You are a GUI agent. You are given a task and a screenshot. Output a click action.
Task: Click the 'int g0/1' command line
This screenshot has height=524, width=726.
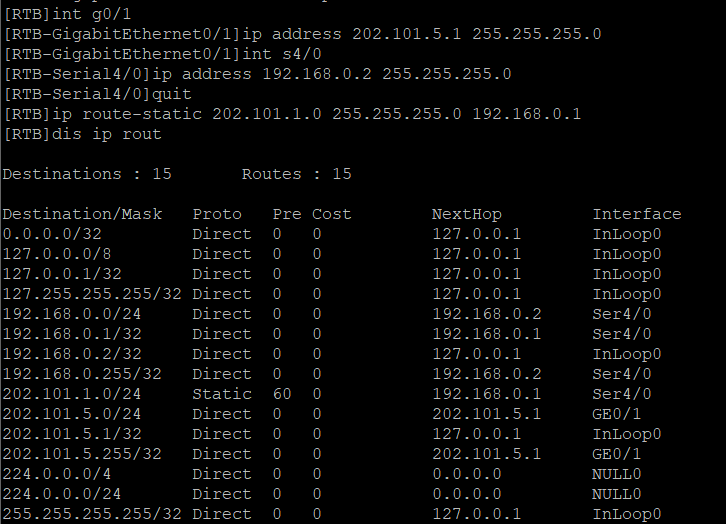coord(80,13)
